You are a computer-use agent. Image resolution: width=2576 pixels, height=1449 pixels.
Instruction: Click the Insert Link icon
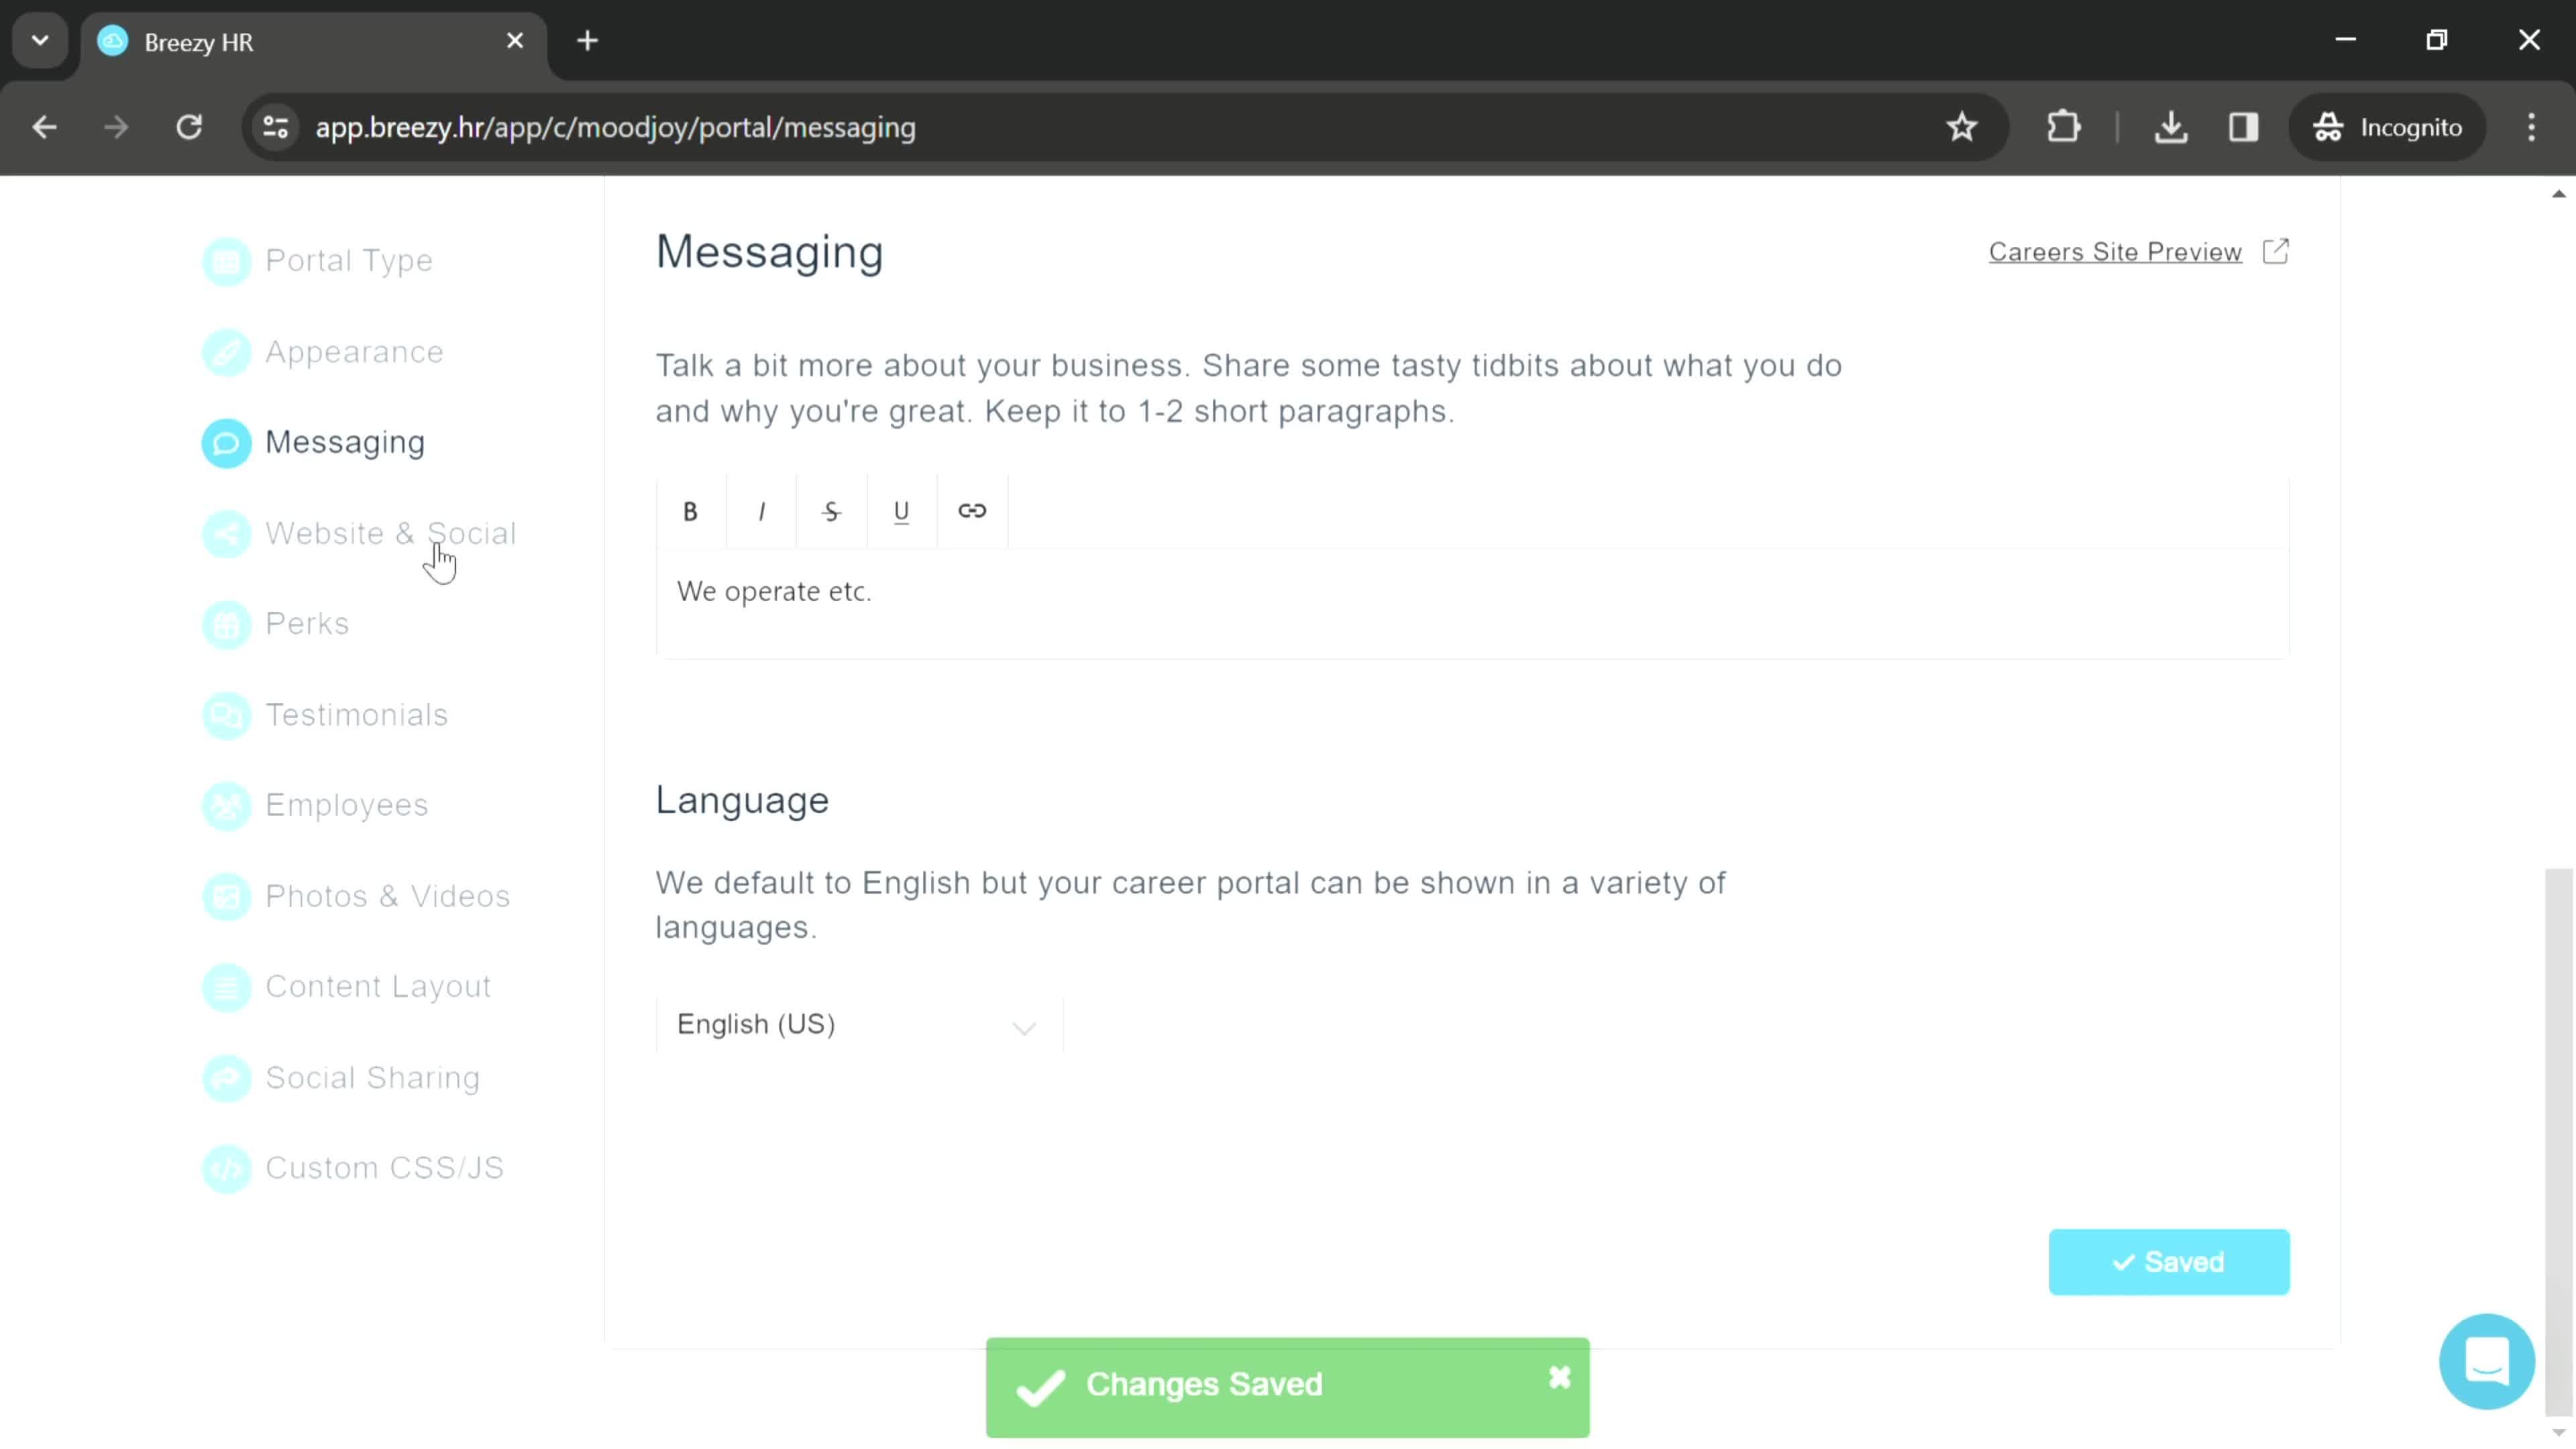tap(971, 511)
